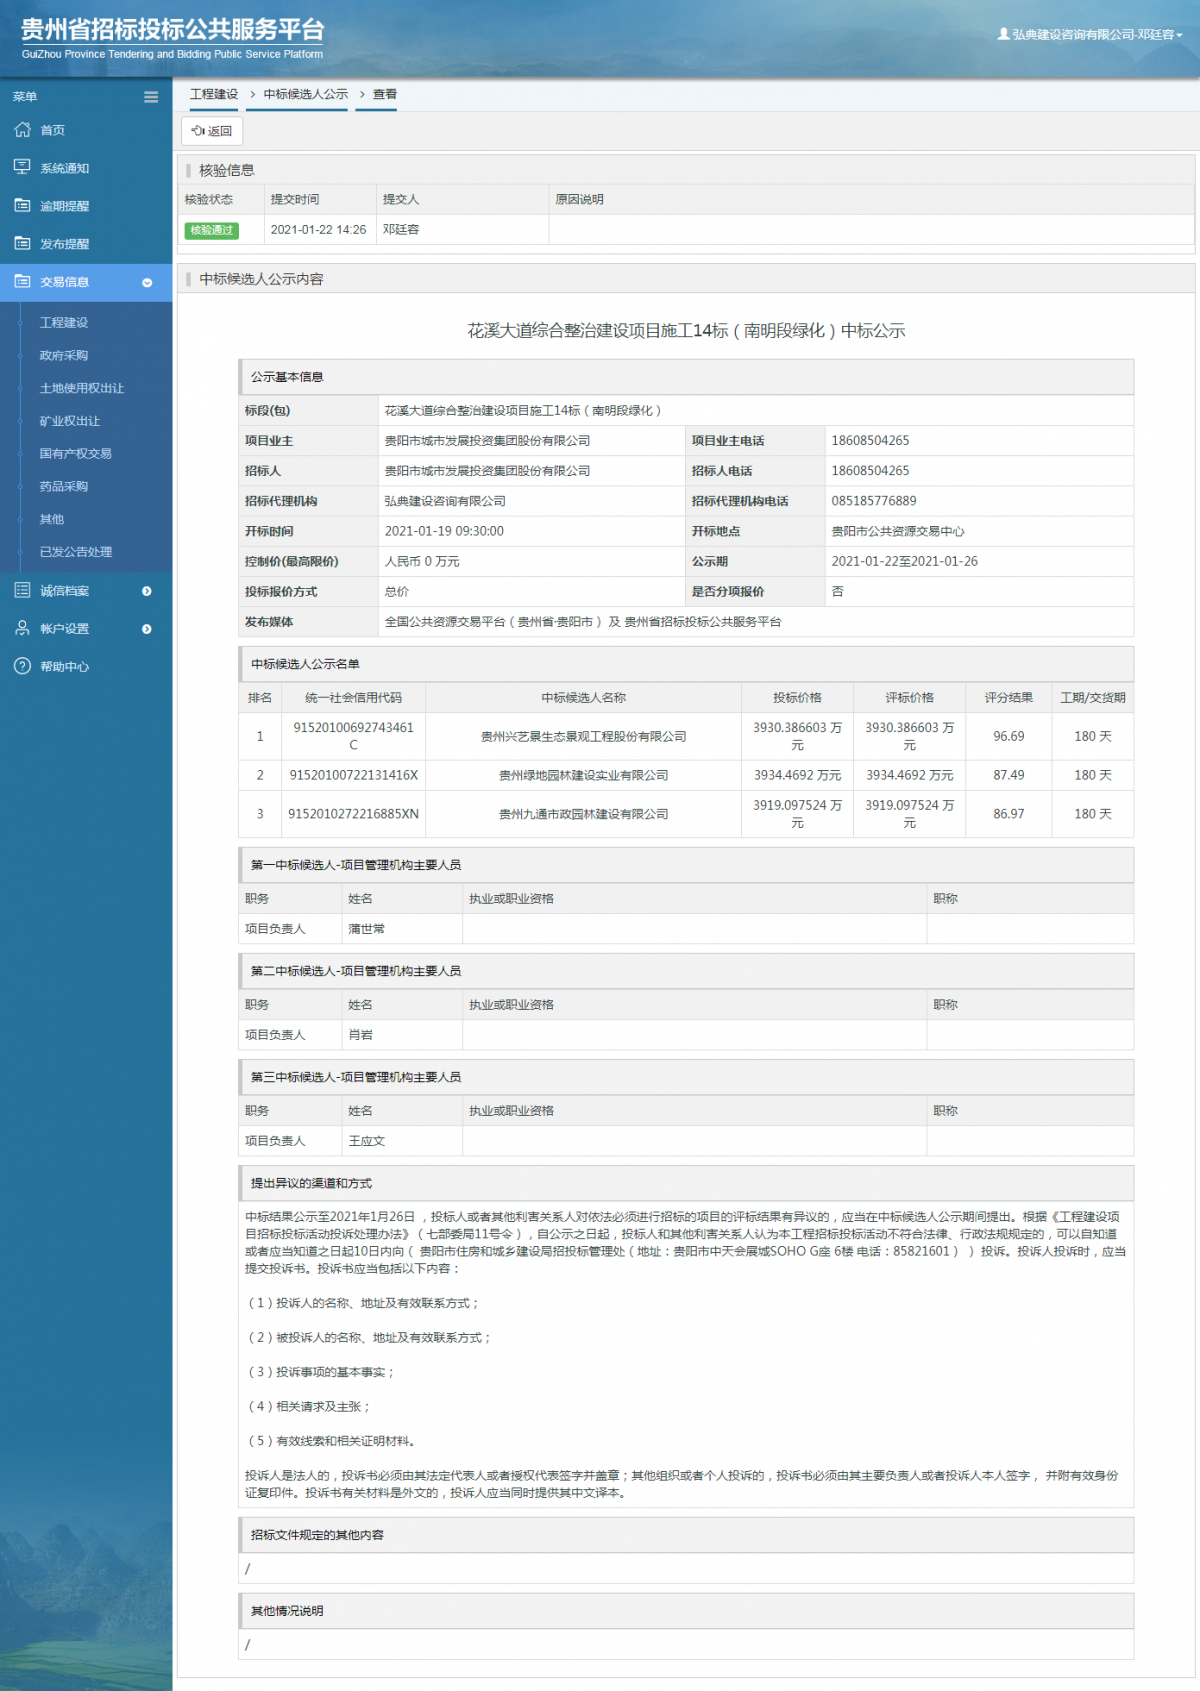Click the question mark icon beside 帮助中心

click(22, 666)
